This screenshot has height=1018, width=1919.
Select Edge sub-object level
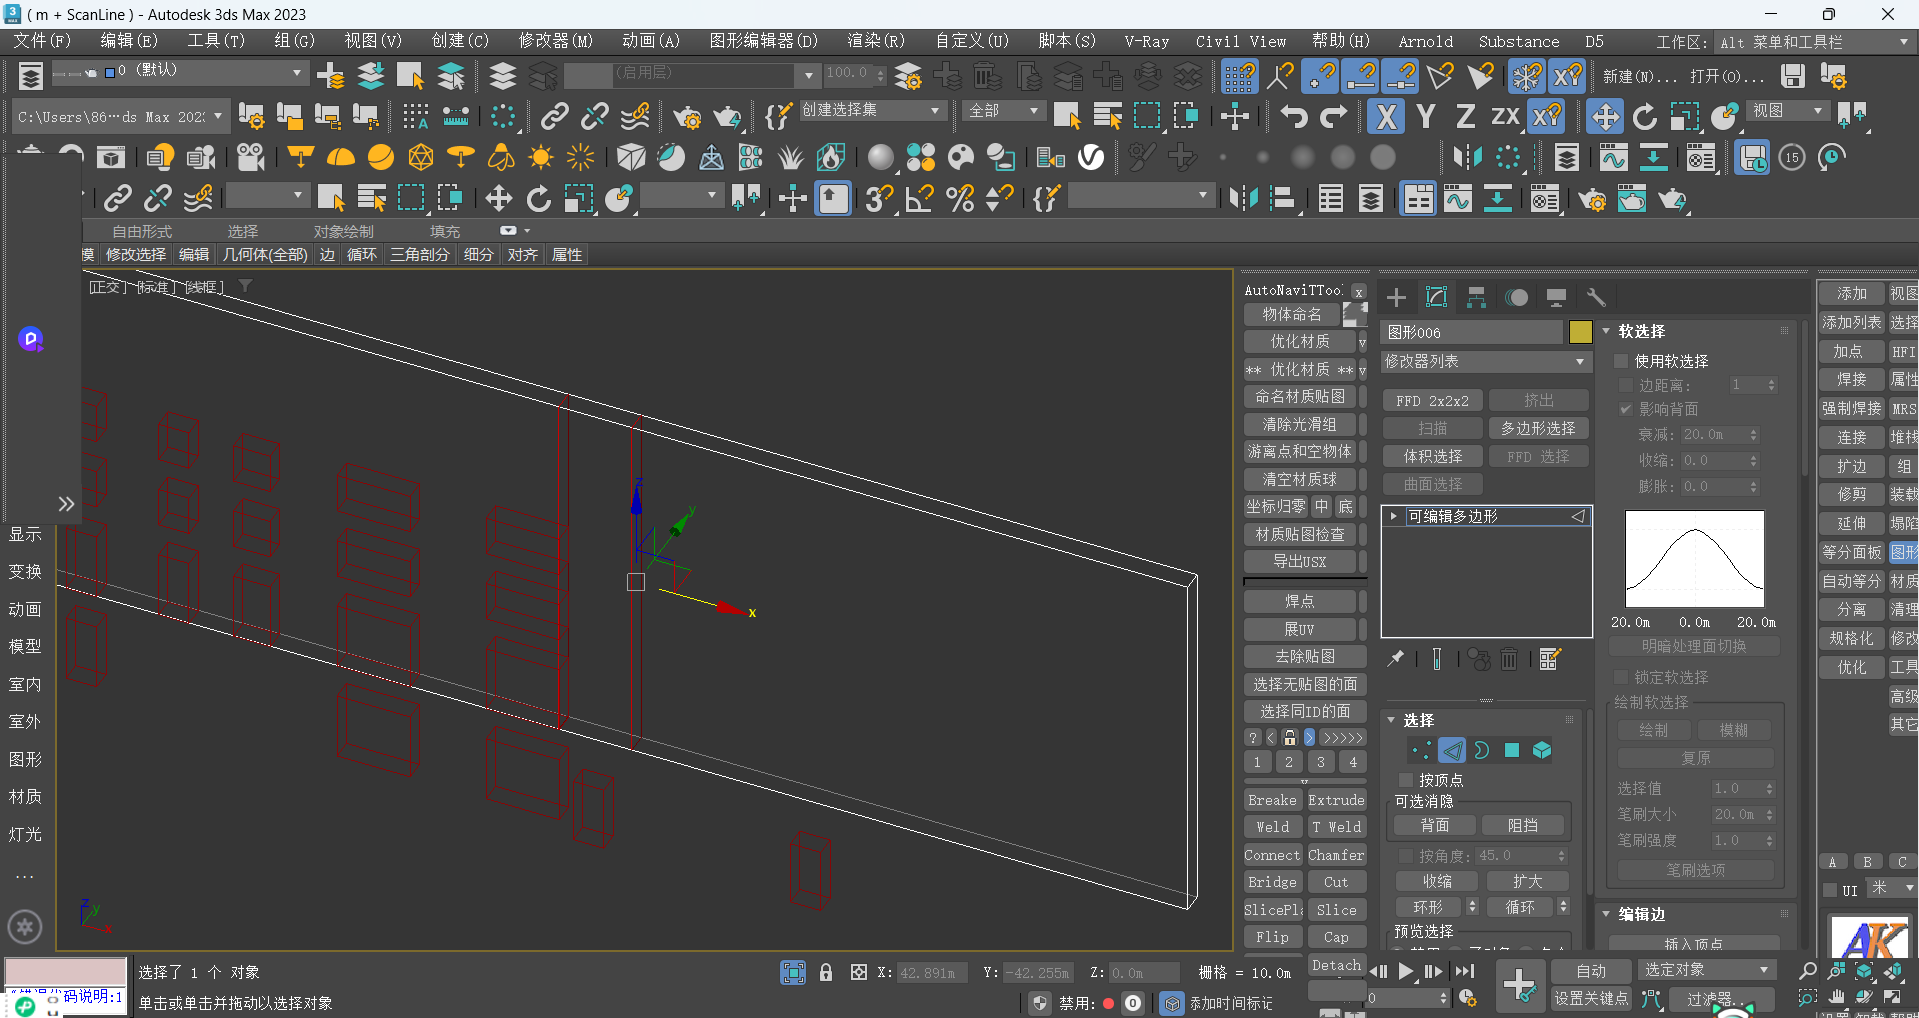point(1452,750)
